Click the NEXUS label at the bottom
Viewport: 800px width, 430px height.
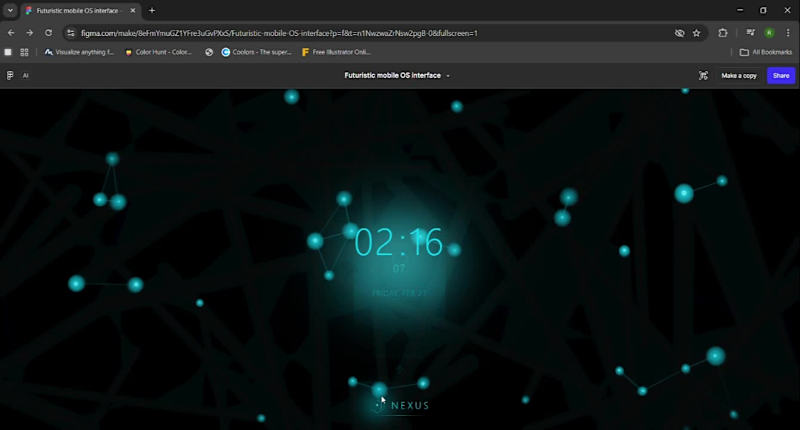point(410,406)
